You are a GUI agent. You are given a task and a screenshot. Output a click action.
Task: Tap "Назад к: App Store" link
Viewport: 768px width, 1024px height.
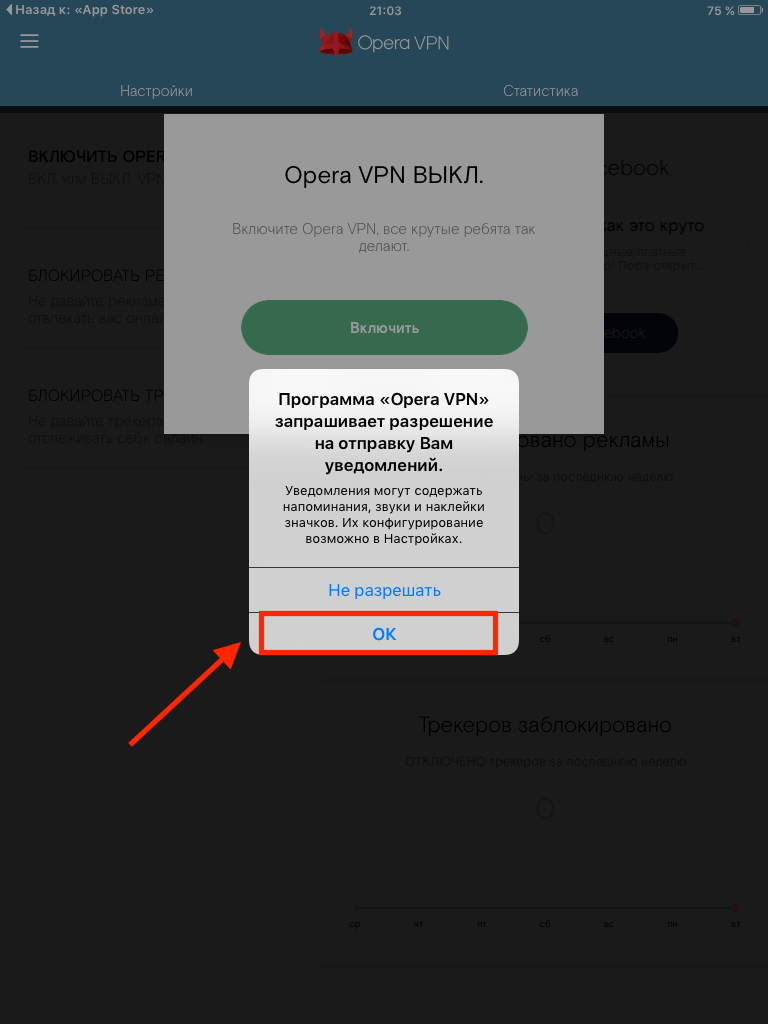tap(80, 10)
